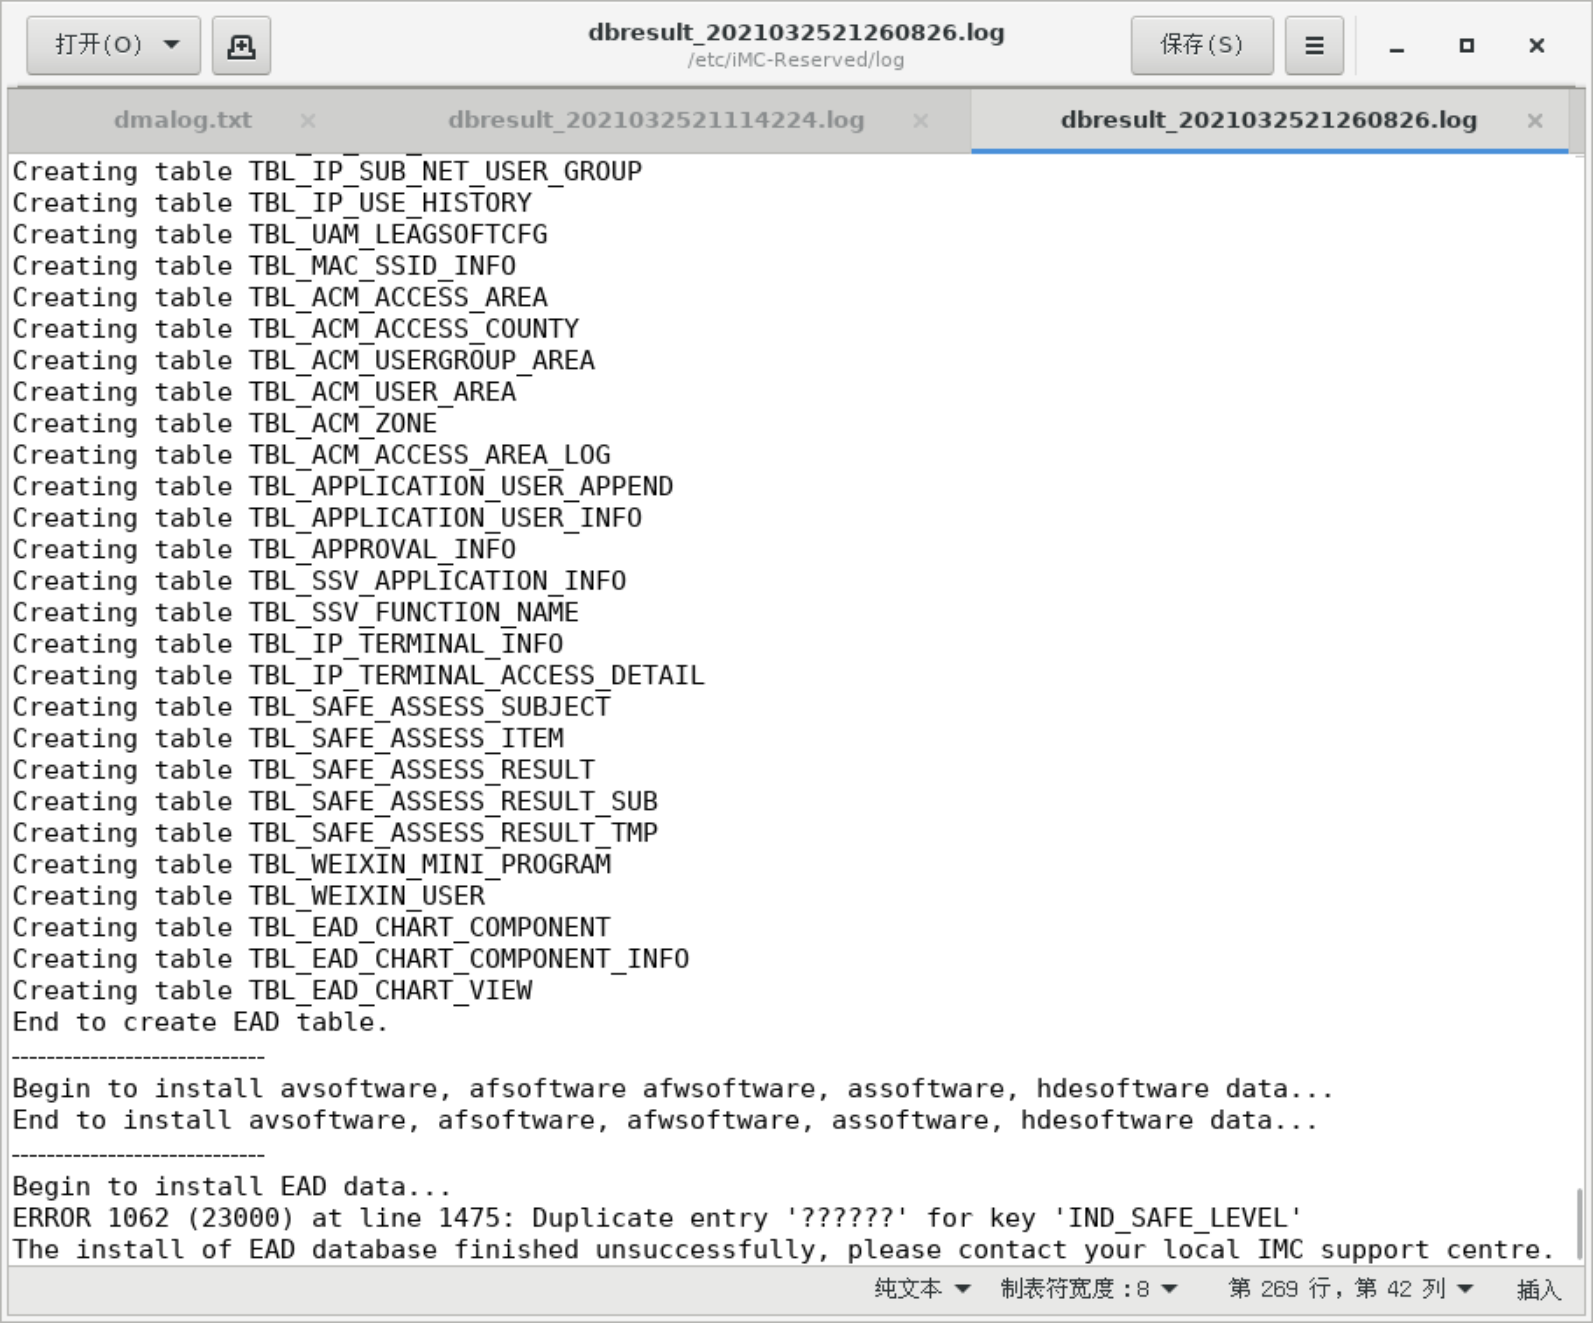Click the TBL_SAFE_ASSESS_RESULT_SUB line
This screenshot has height=1323, width=1593.
click(x=335, y=802)
